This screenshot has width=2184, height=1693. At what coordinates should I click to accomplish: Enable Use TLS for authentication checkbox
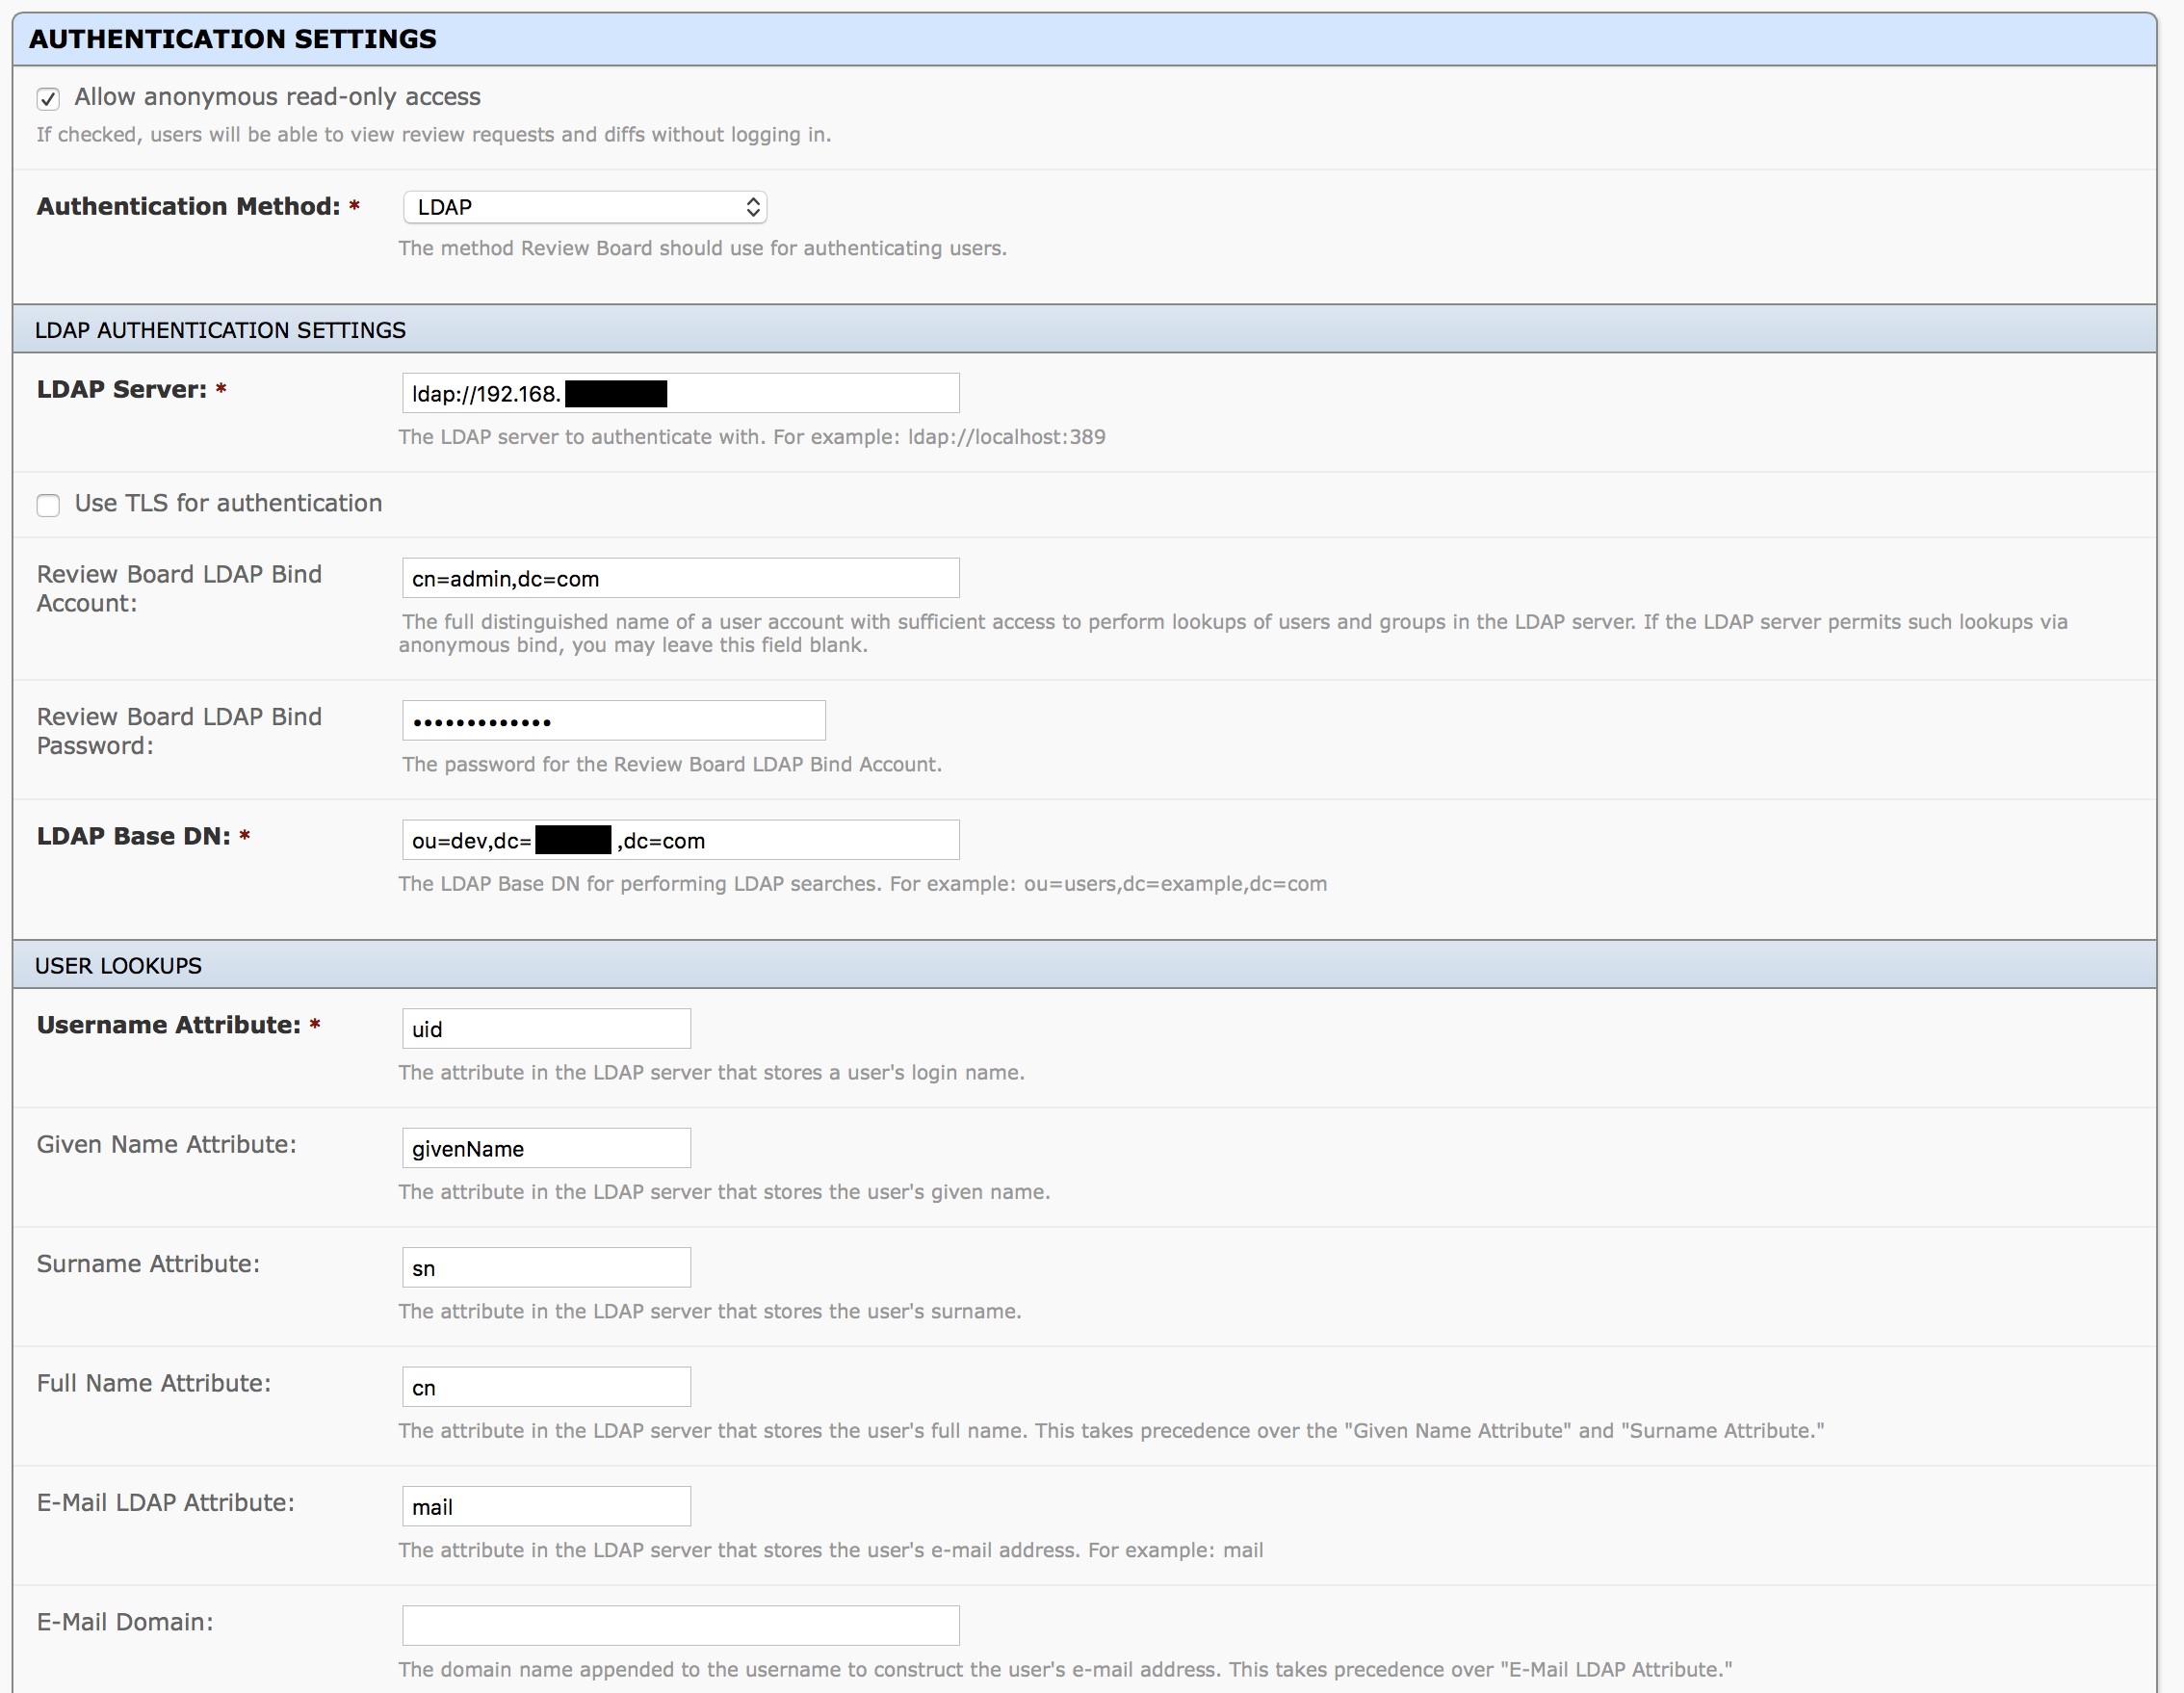[x=48, y=505]
